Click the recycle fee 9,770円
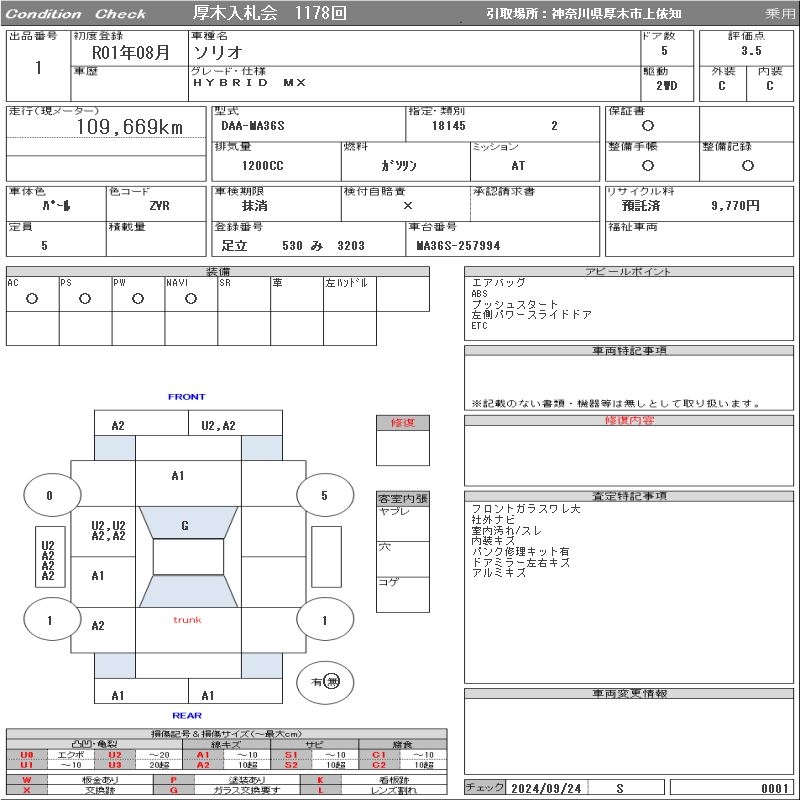Screen dimensions: 800x800 (735, 206)
